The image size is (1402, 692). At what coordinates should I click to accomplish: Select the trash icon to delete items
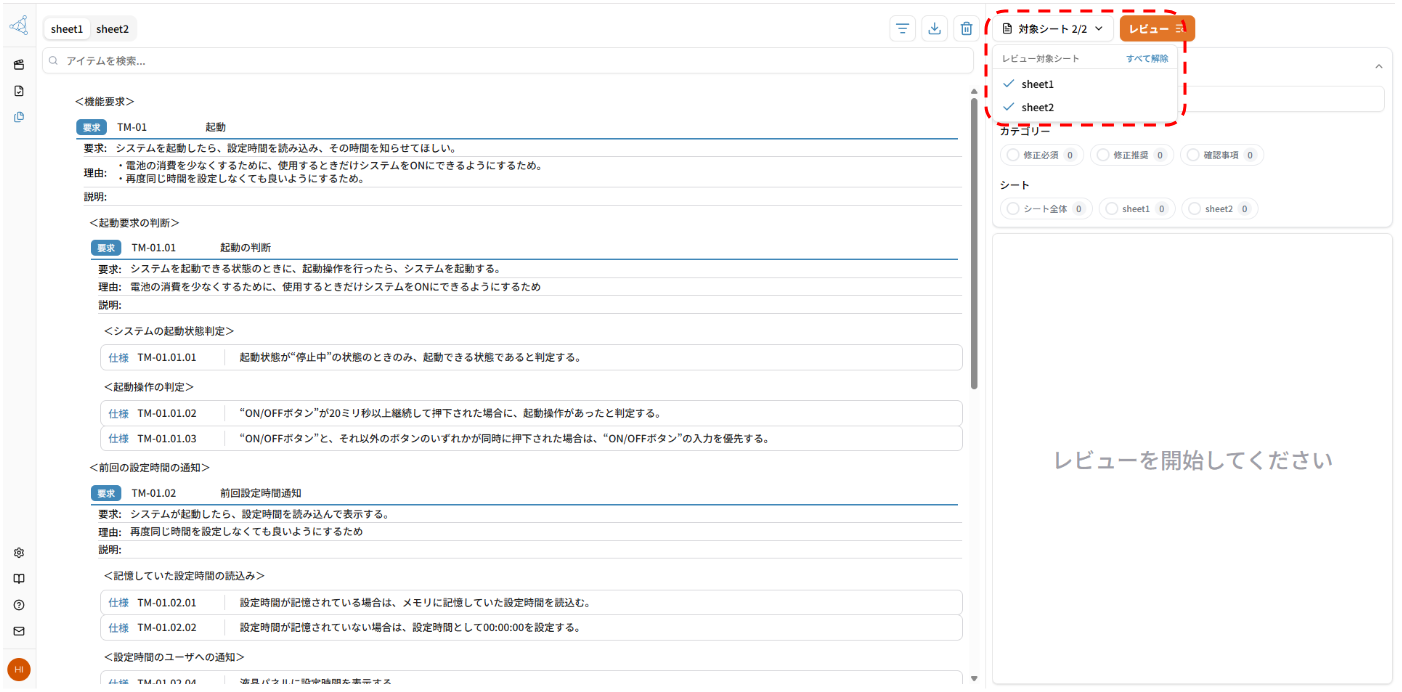[x=966, y=28]
